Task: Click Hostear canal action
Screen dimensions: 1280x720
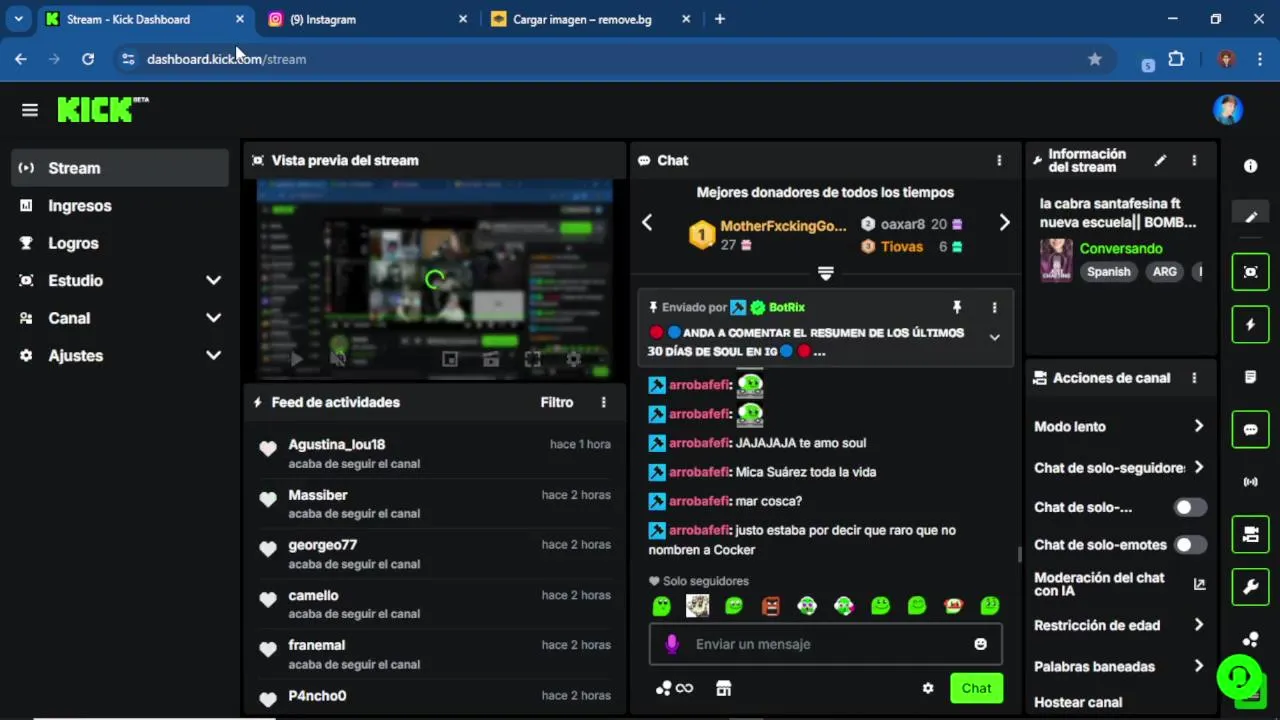Action: (x=1078, y=702)
